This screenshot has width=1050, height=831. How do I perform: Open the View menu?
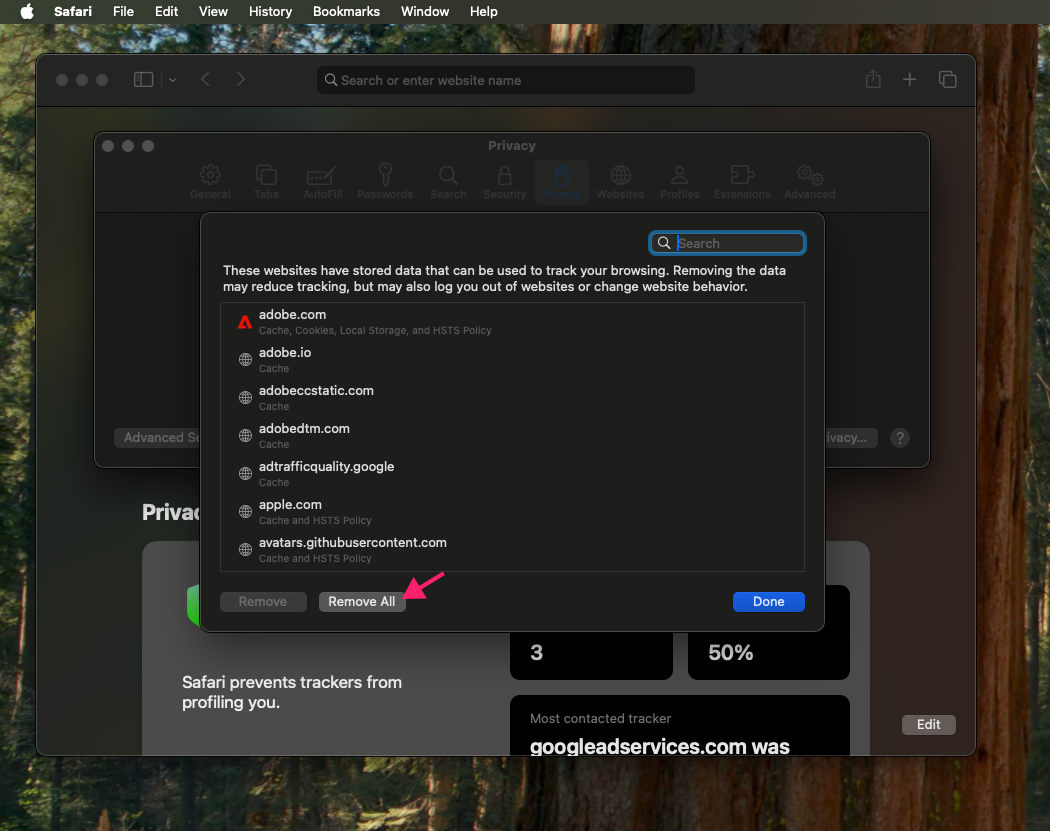[213, 11]
